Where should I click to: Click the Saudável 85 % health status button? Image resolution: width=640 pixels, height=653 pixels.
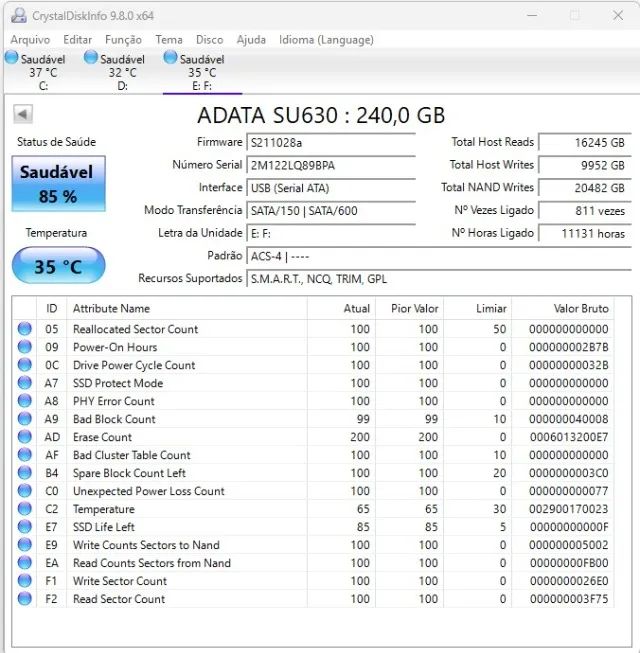point(58,184)
